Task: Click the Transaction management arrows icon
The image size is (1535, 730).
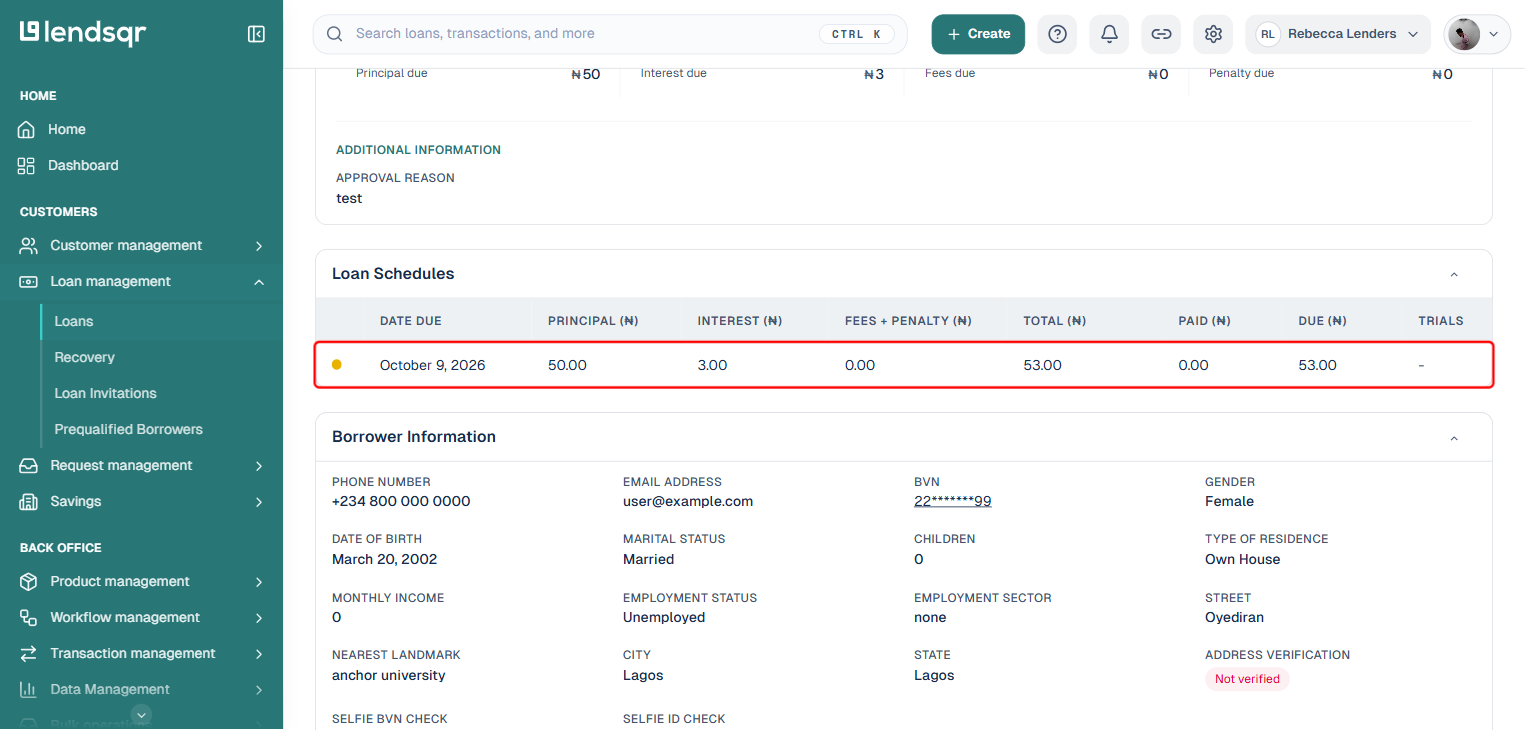Action: [29, 653]
